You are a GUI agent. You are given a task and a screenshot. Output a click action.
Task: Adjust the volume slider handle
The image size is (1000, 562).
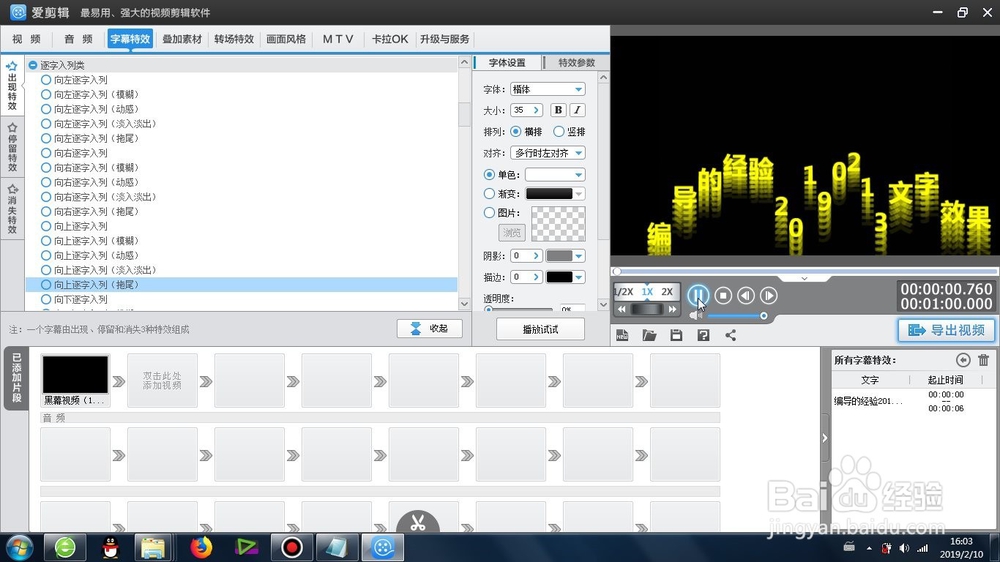click(x=763, y=316)
